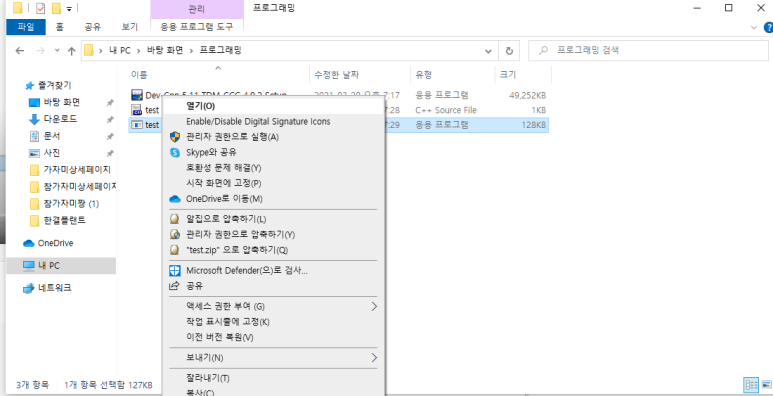Select the test application file icon

[137, 125]
